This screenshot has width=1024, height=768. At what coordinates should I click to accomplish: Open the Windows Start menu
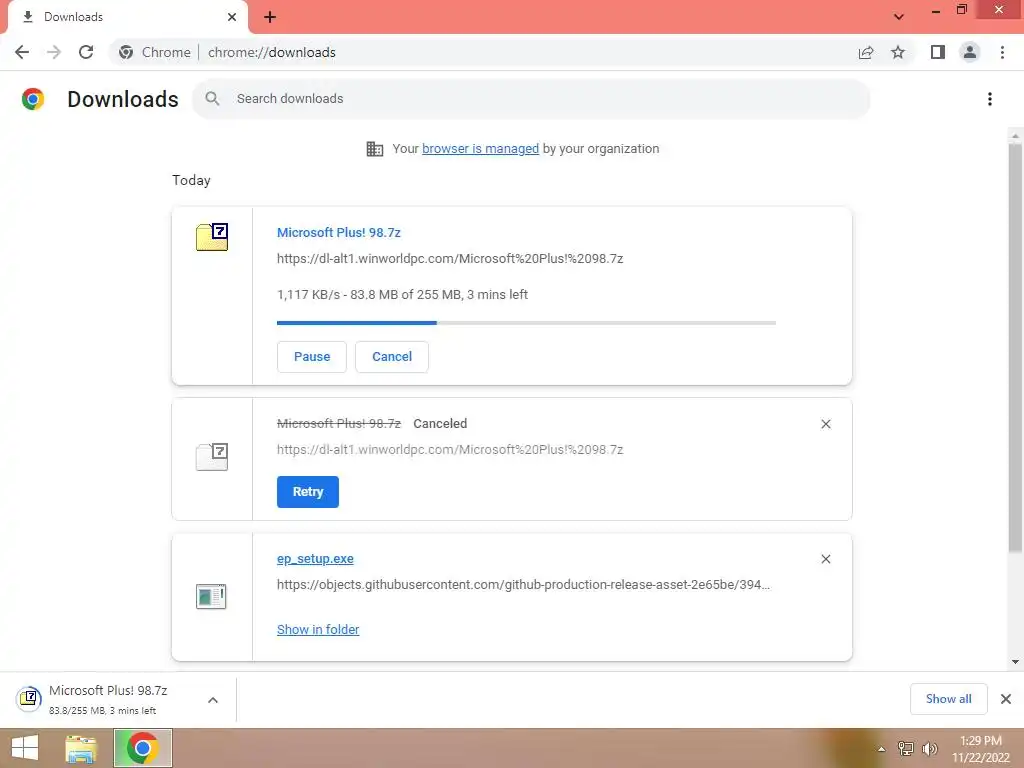(25, 748)
